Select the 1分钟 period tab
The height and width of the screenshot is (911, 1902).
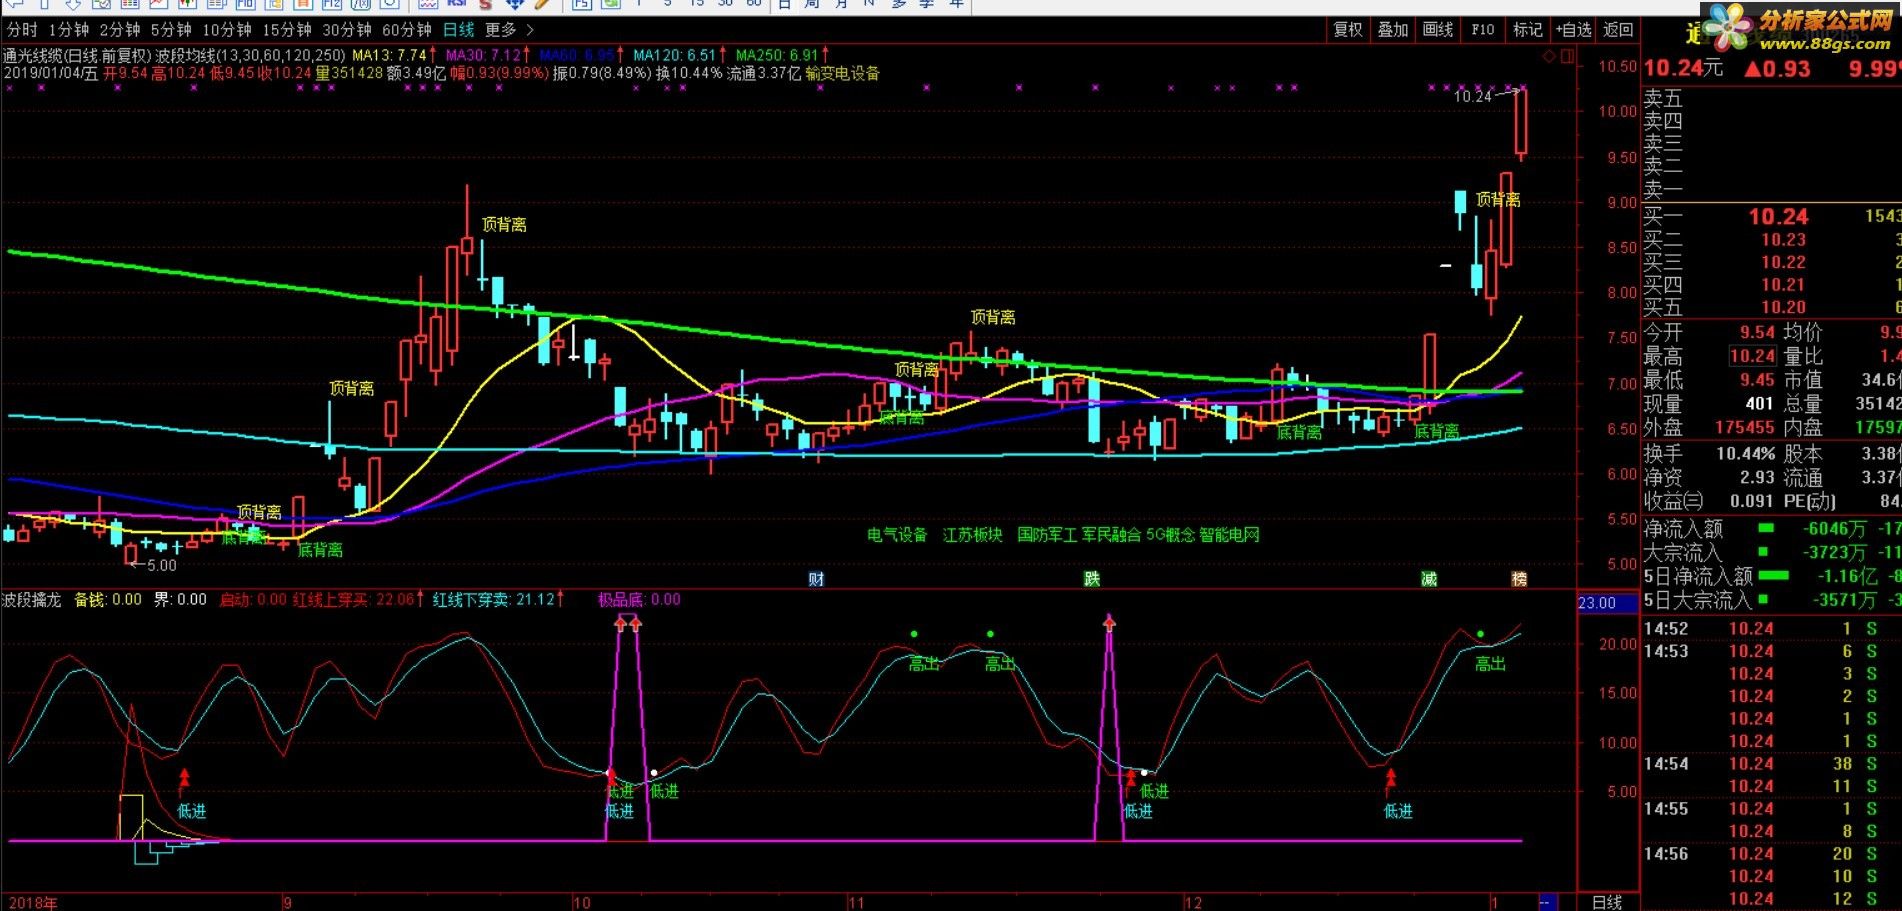pos(68,30)
